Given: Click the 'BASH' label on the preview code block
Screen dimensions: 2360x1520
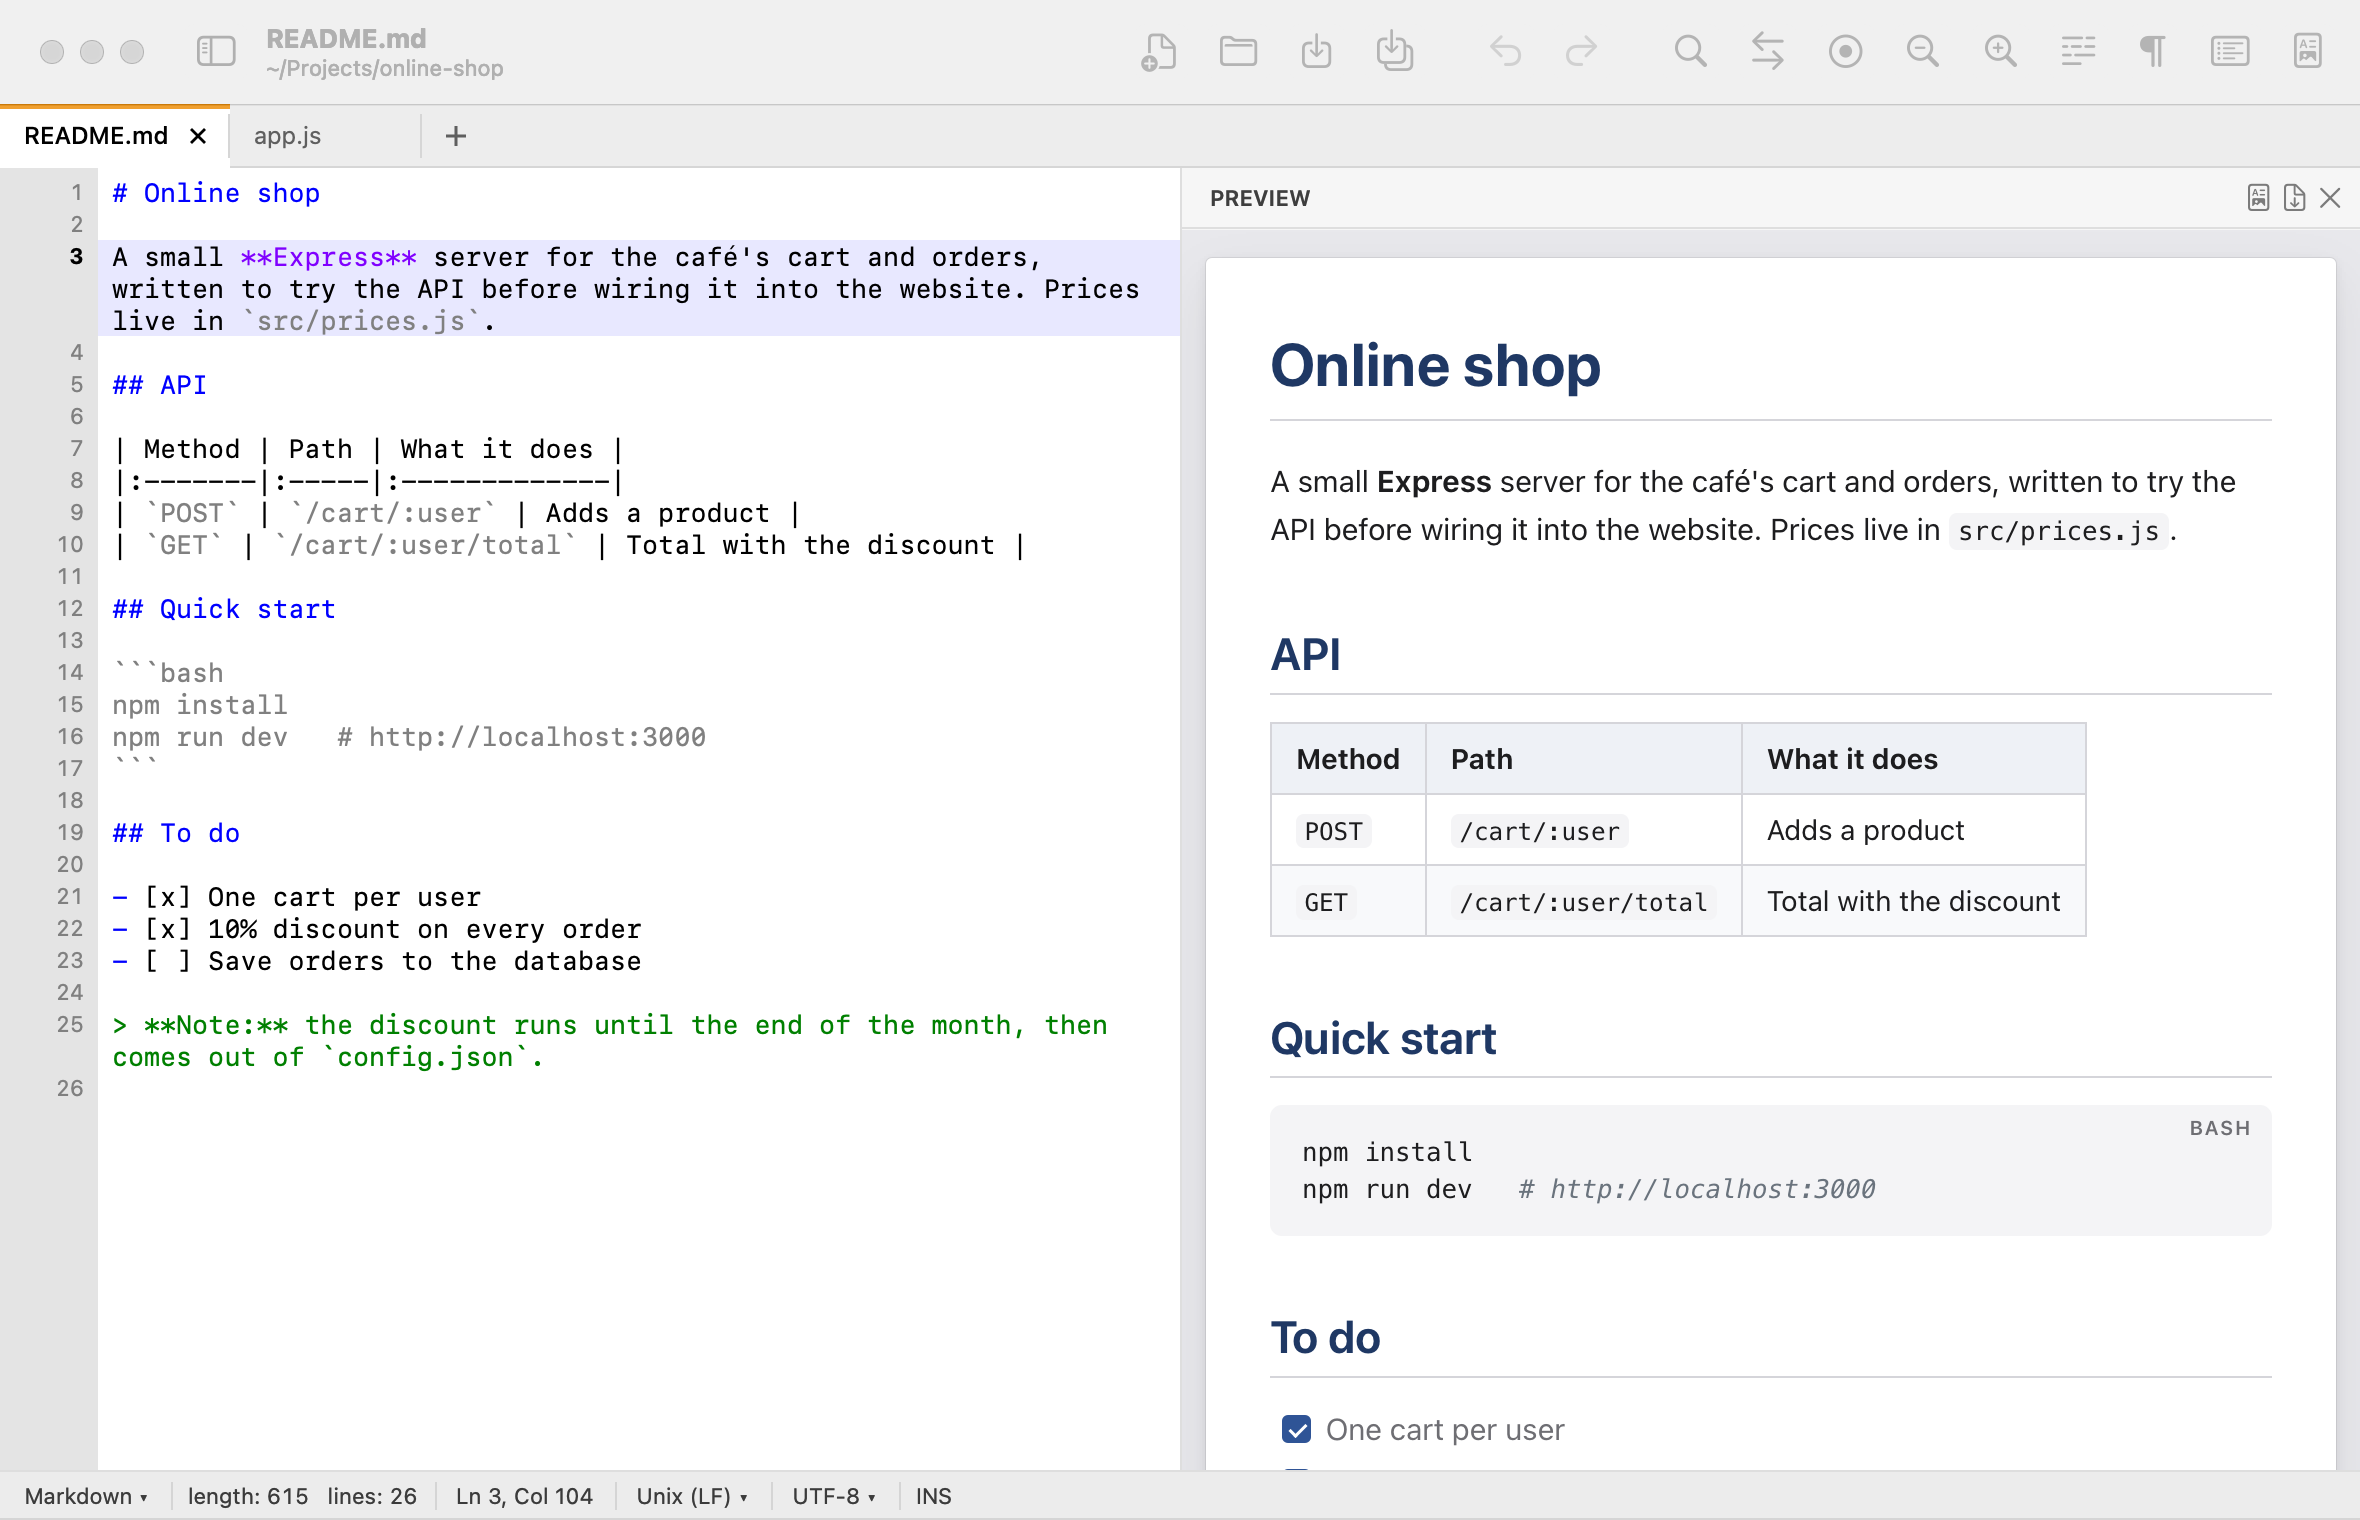Looking at the screenshot, I should [2219, 1128].
